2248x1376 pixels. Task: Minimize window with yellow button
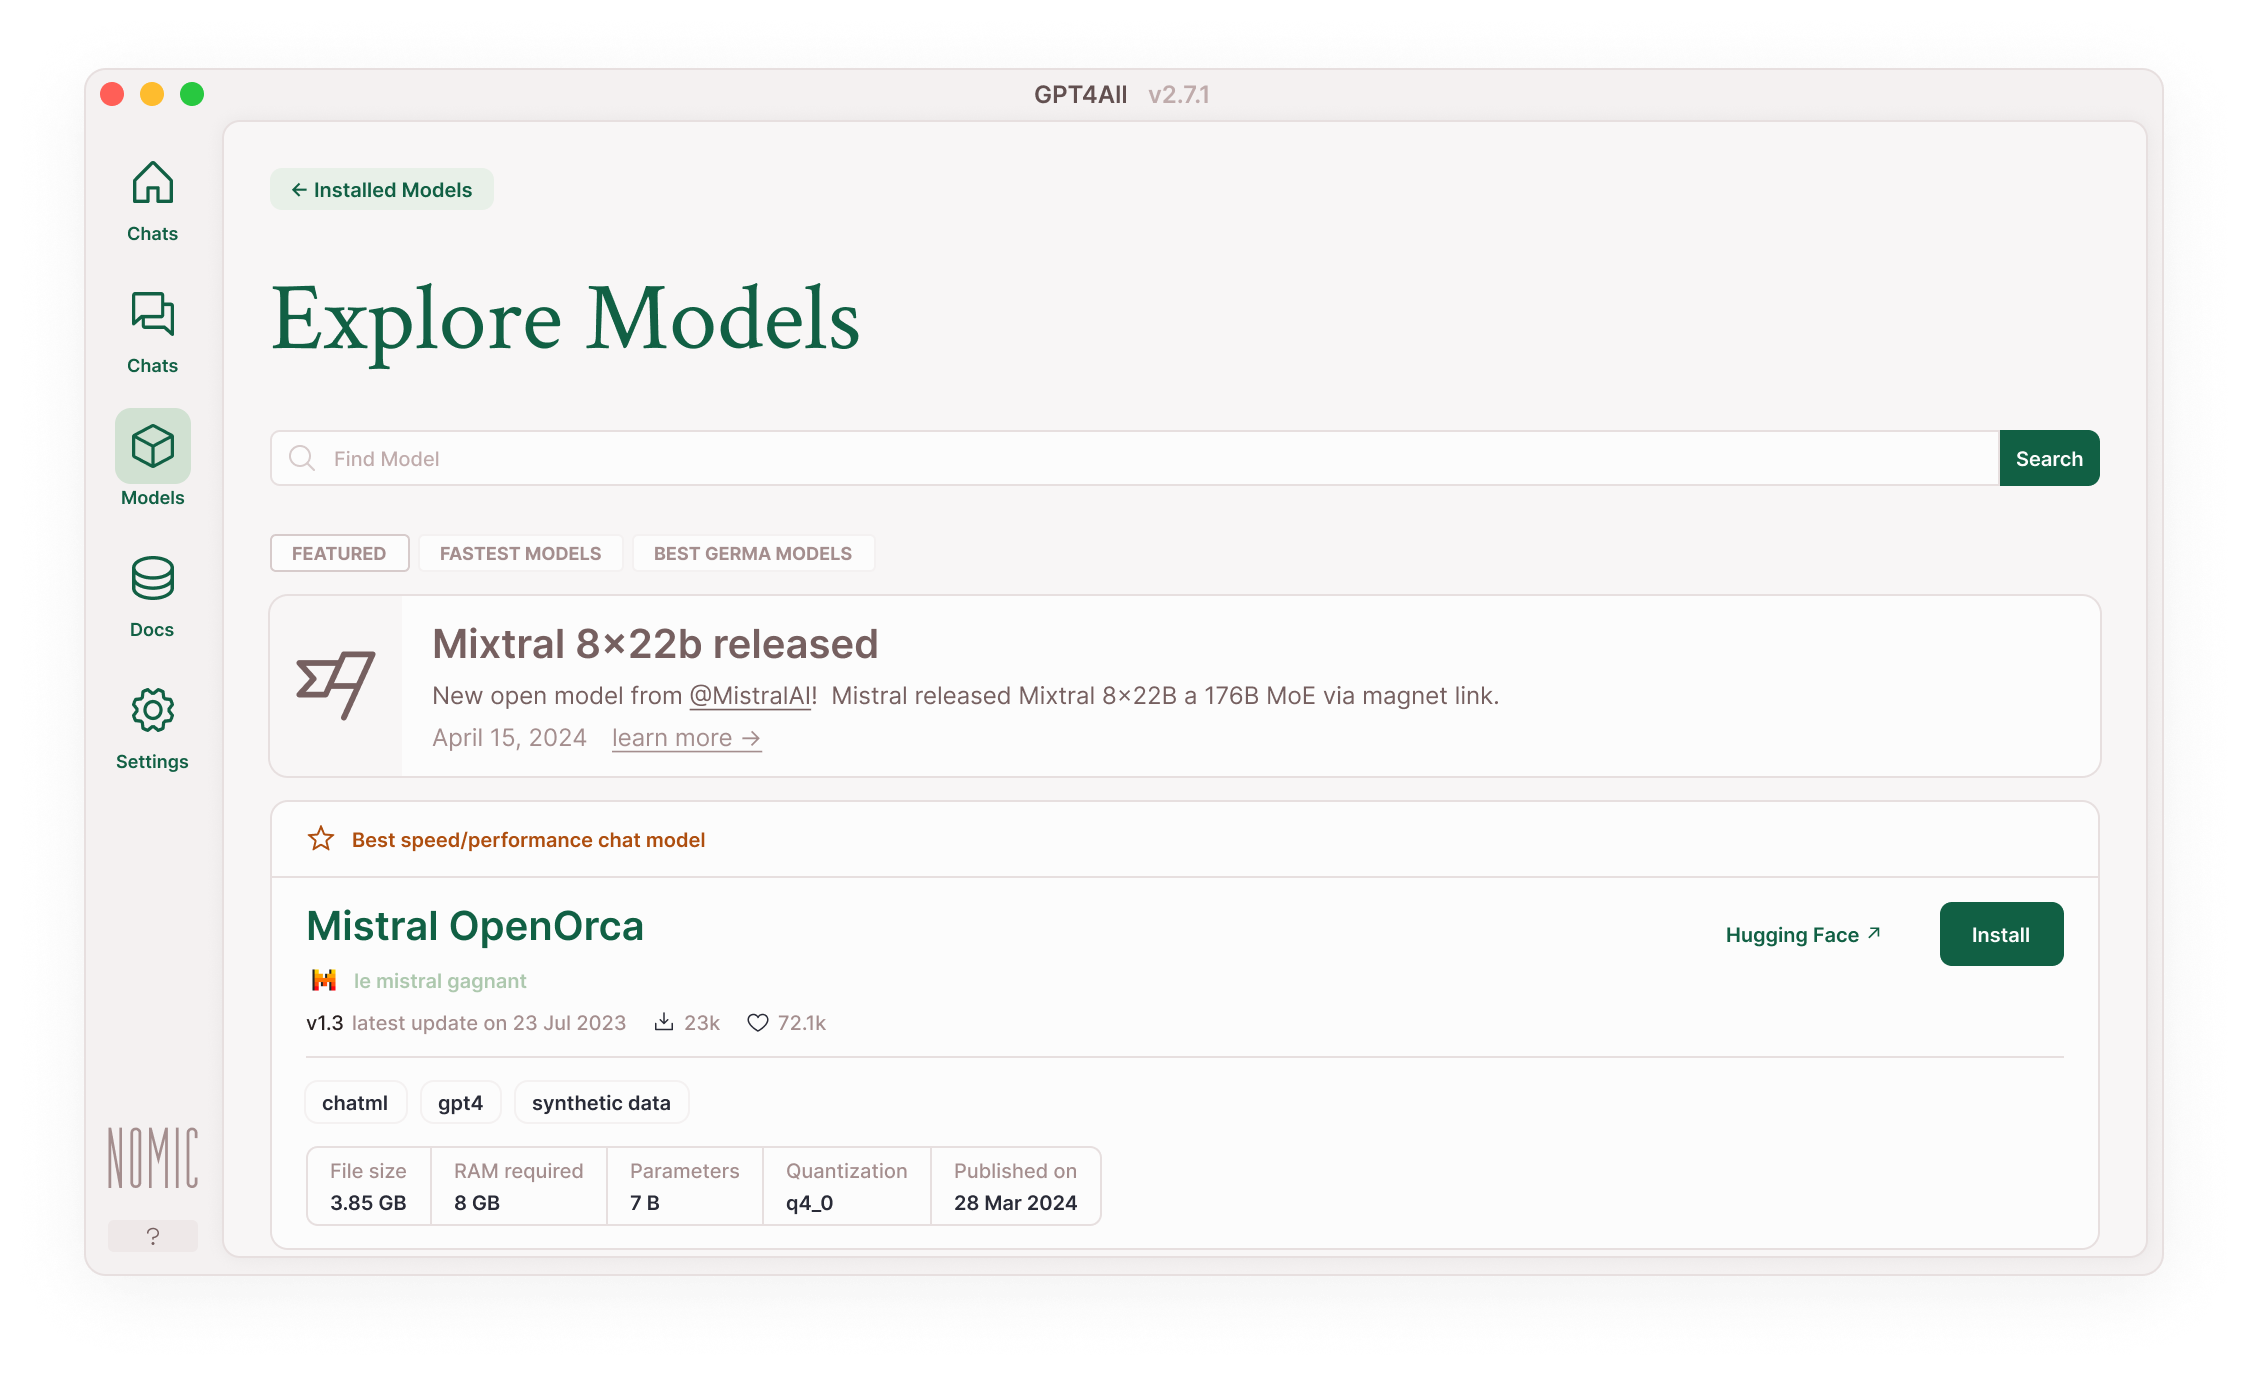pyautogui.click(x=152, y=94)
